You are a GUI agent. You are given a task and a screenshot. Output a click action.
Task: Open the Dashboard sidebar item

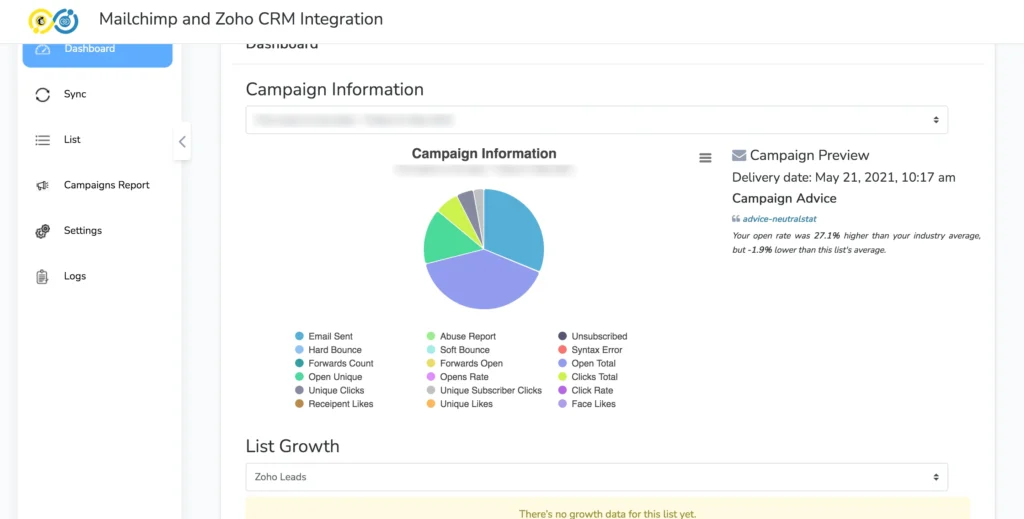tap(97, 54)
